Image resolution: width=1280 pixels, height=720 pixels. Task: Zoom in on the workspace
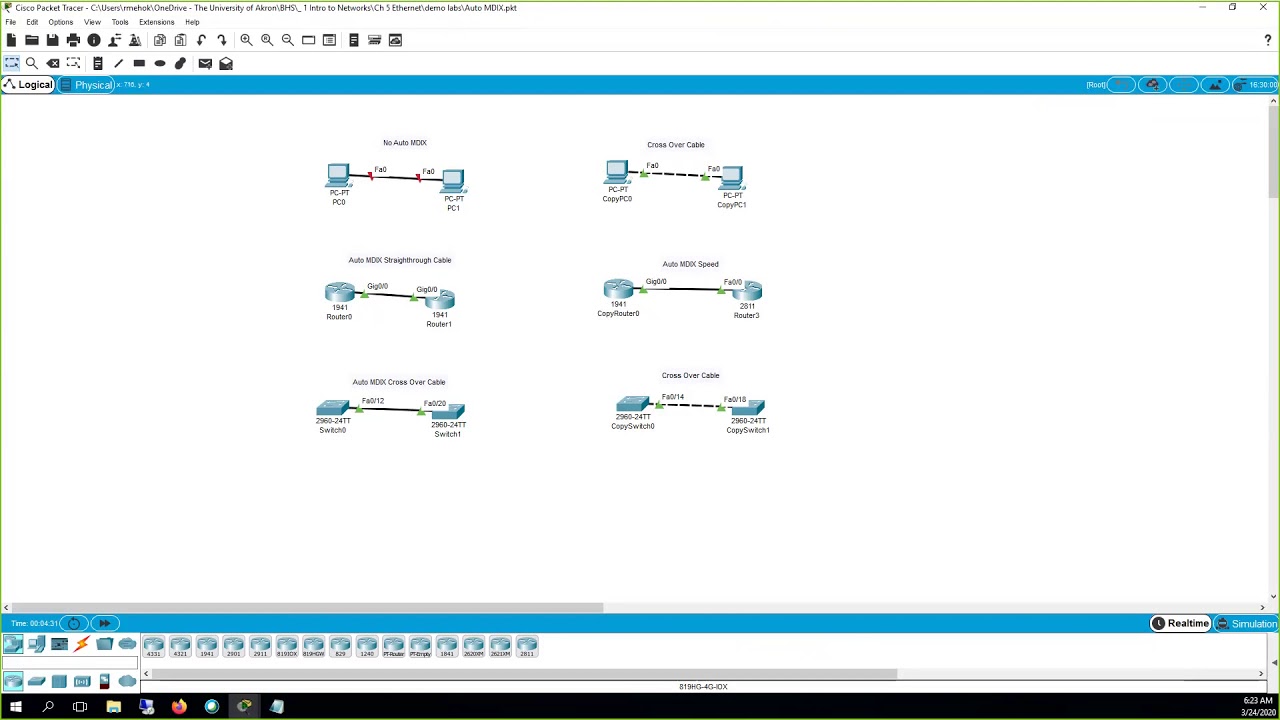pos(246,40)
